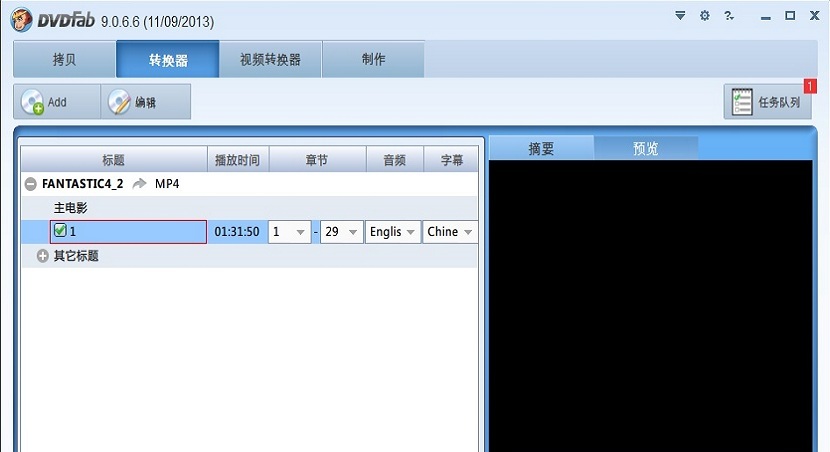The width and height of the screenshot is (830, 452).
Task: Switch to the 视频转换器 tab
Action: pyautogui.click(x=270, y=59)
